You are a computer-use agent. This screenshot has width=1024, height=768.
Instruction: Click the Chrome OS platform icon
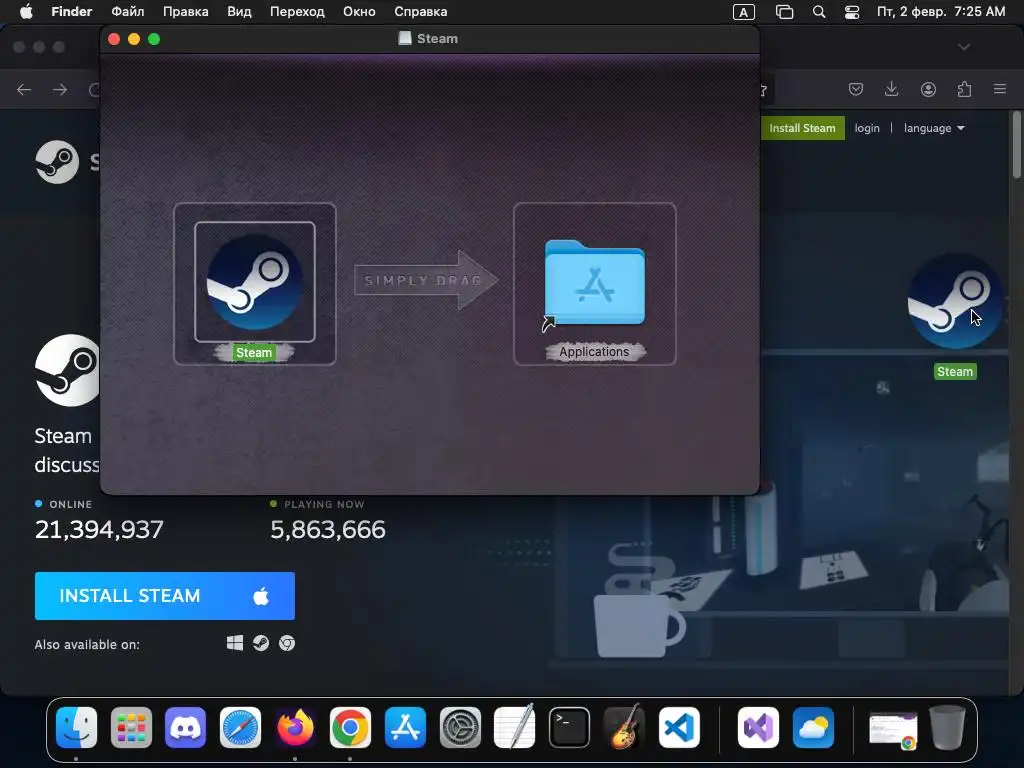[287, 643]
